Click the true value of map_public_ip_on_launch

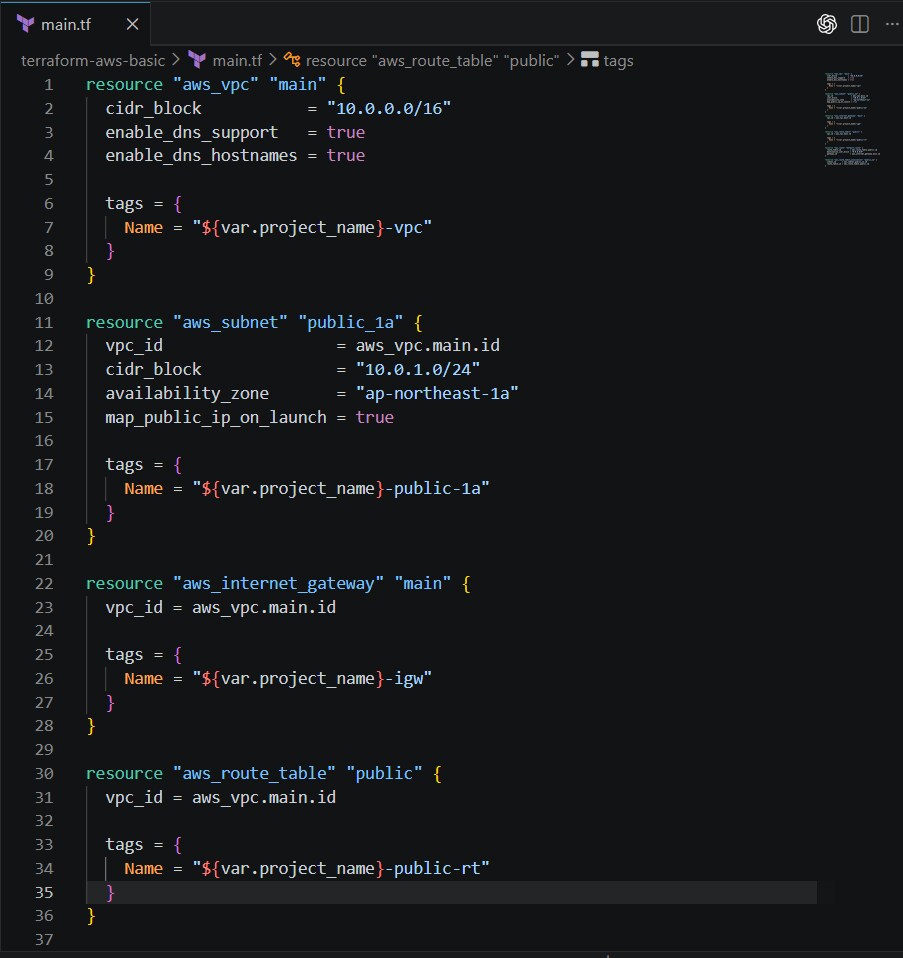[375, 417]
